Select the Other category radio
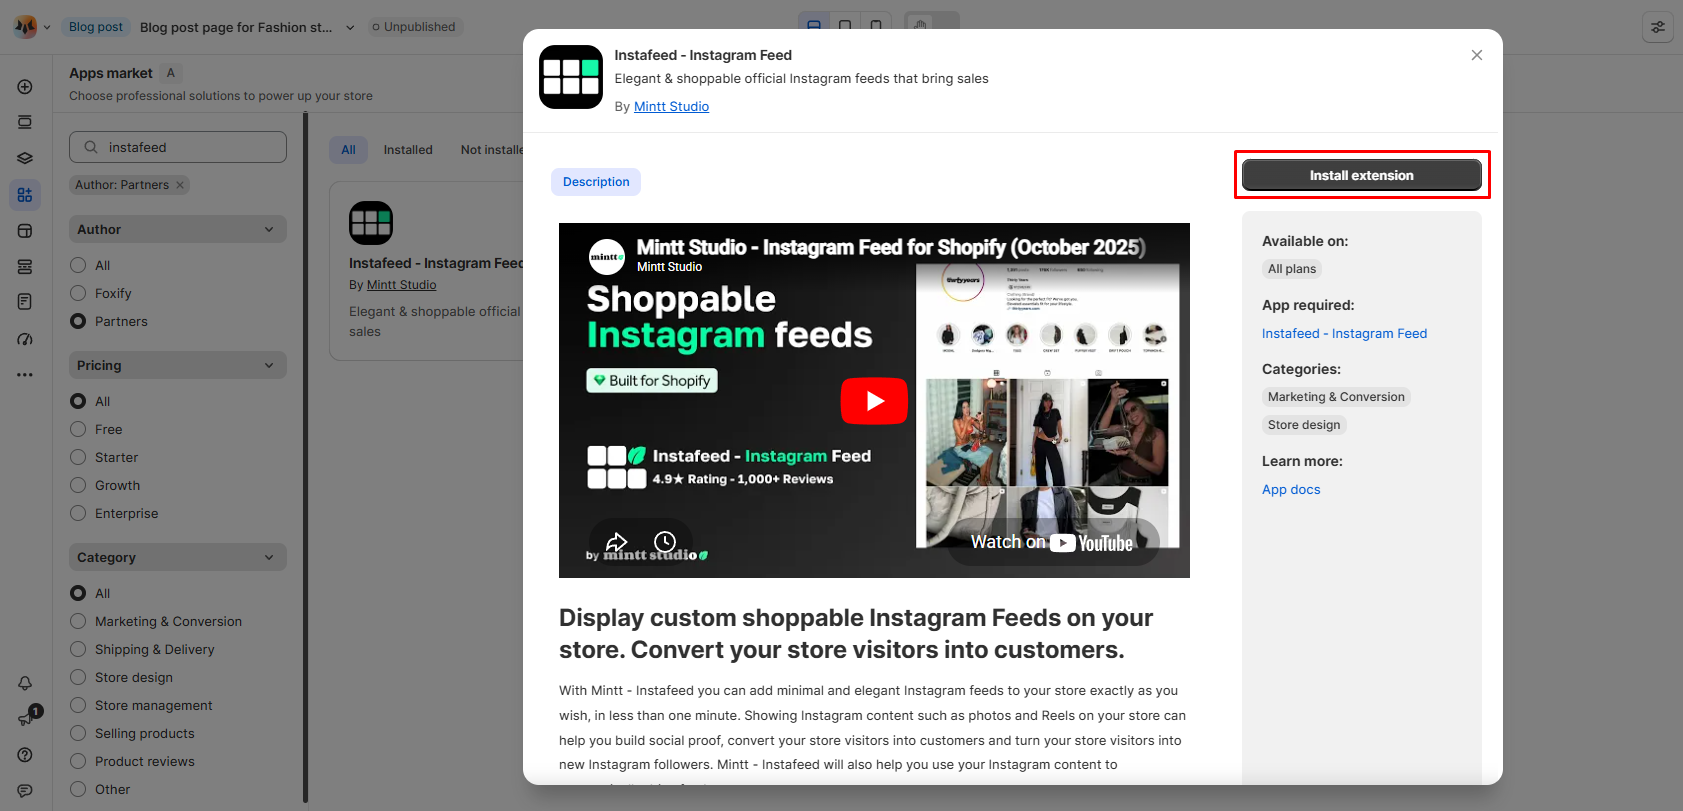Screen dimensions: 1683x811 point(78,789)
